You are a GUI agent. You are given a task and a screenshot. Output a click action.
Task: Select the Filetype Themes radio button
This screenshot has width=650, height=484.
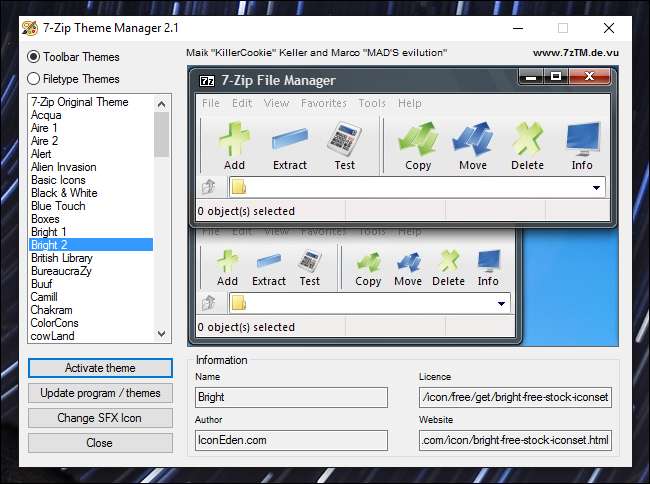click(x=34, y=79)
